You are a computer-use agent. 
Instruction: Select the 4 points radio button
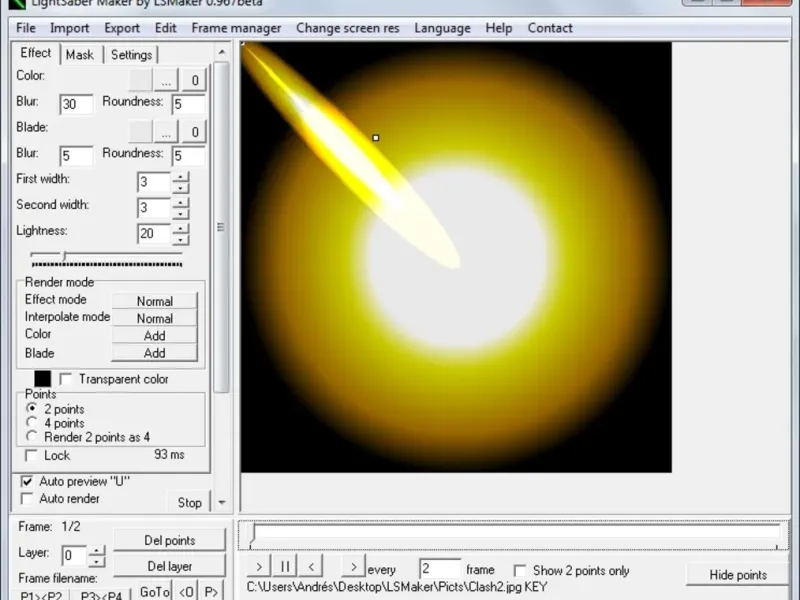[32, 422]
